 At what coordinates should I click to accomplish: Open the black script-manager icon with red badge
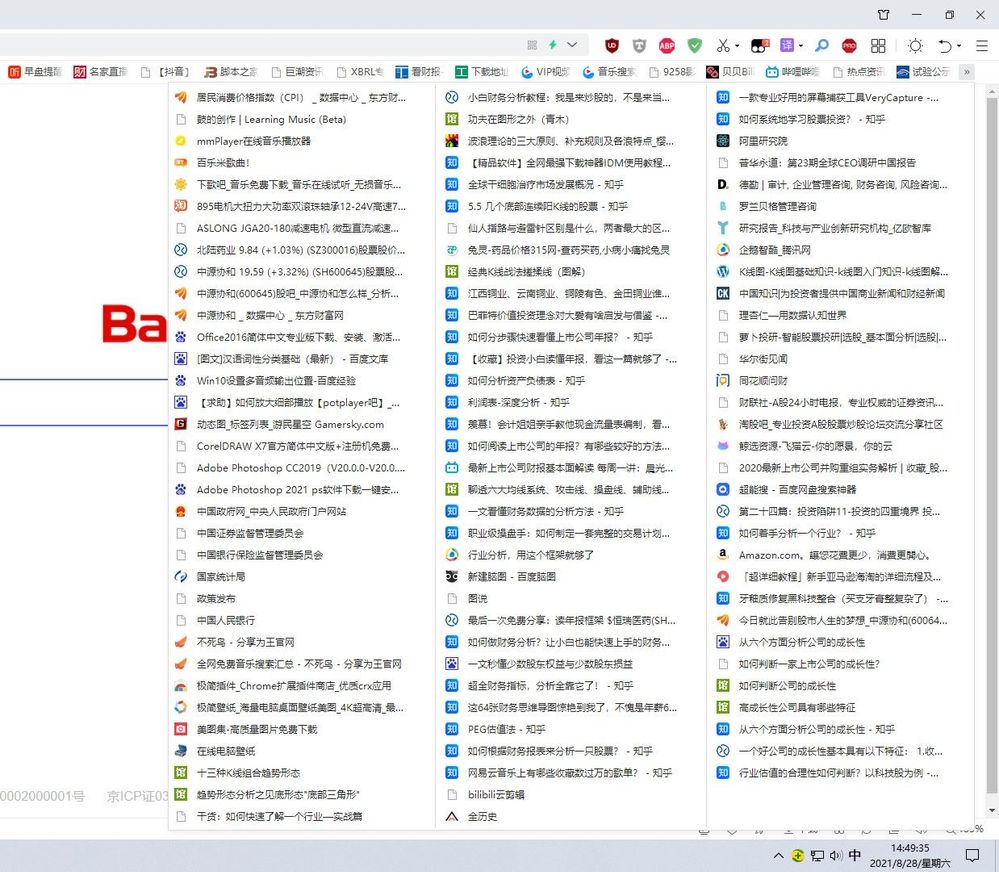pyautogui.click(x=760, y=45)
